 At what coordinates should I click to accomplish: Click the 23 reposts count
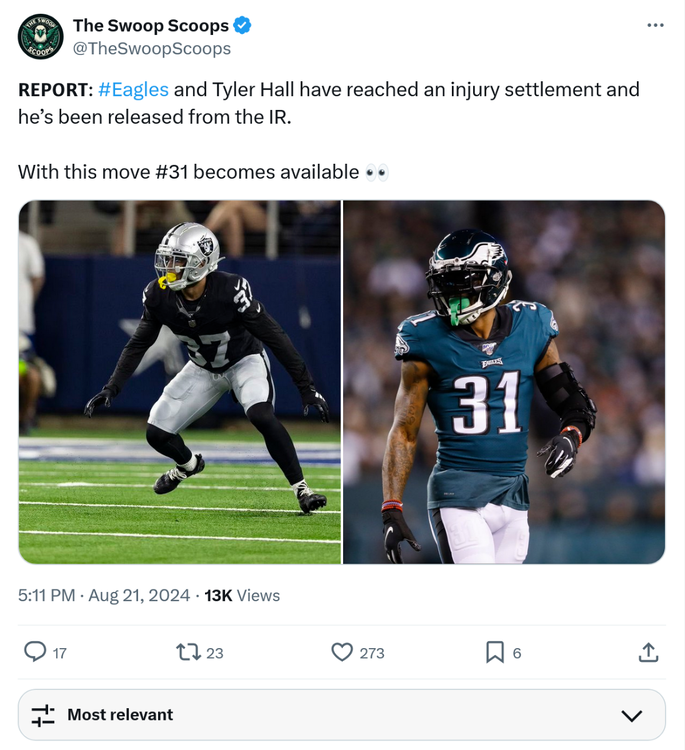pyautogui.click(x=215, y=653)
